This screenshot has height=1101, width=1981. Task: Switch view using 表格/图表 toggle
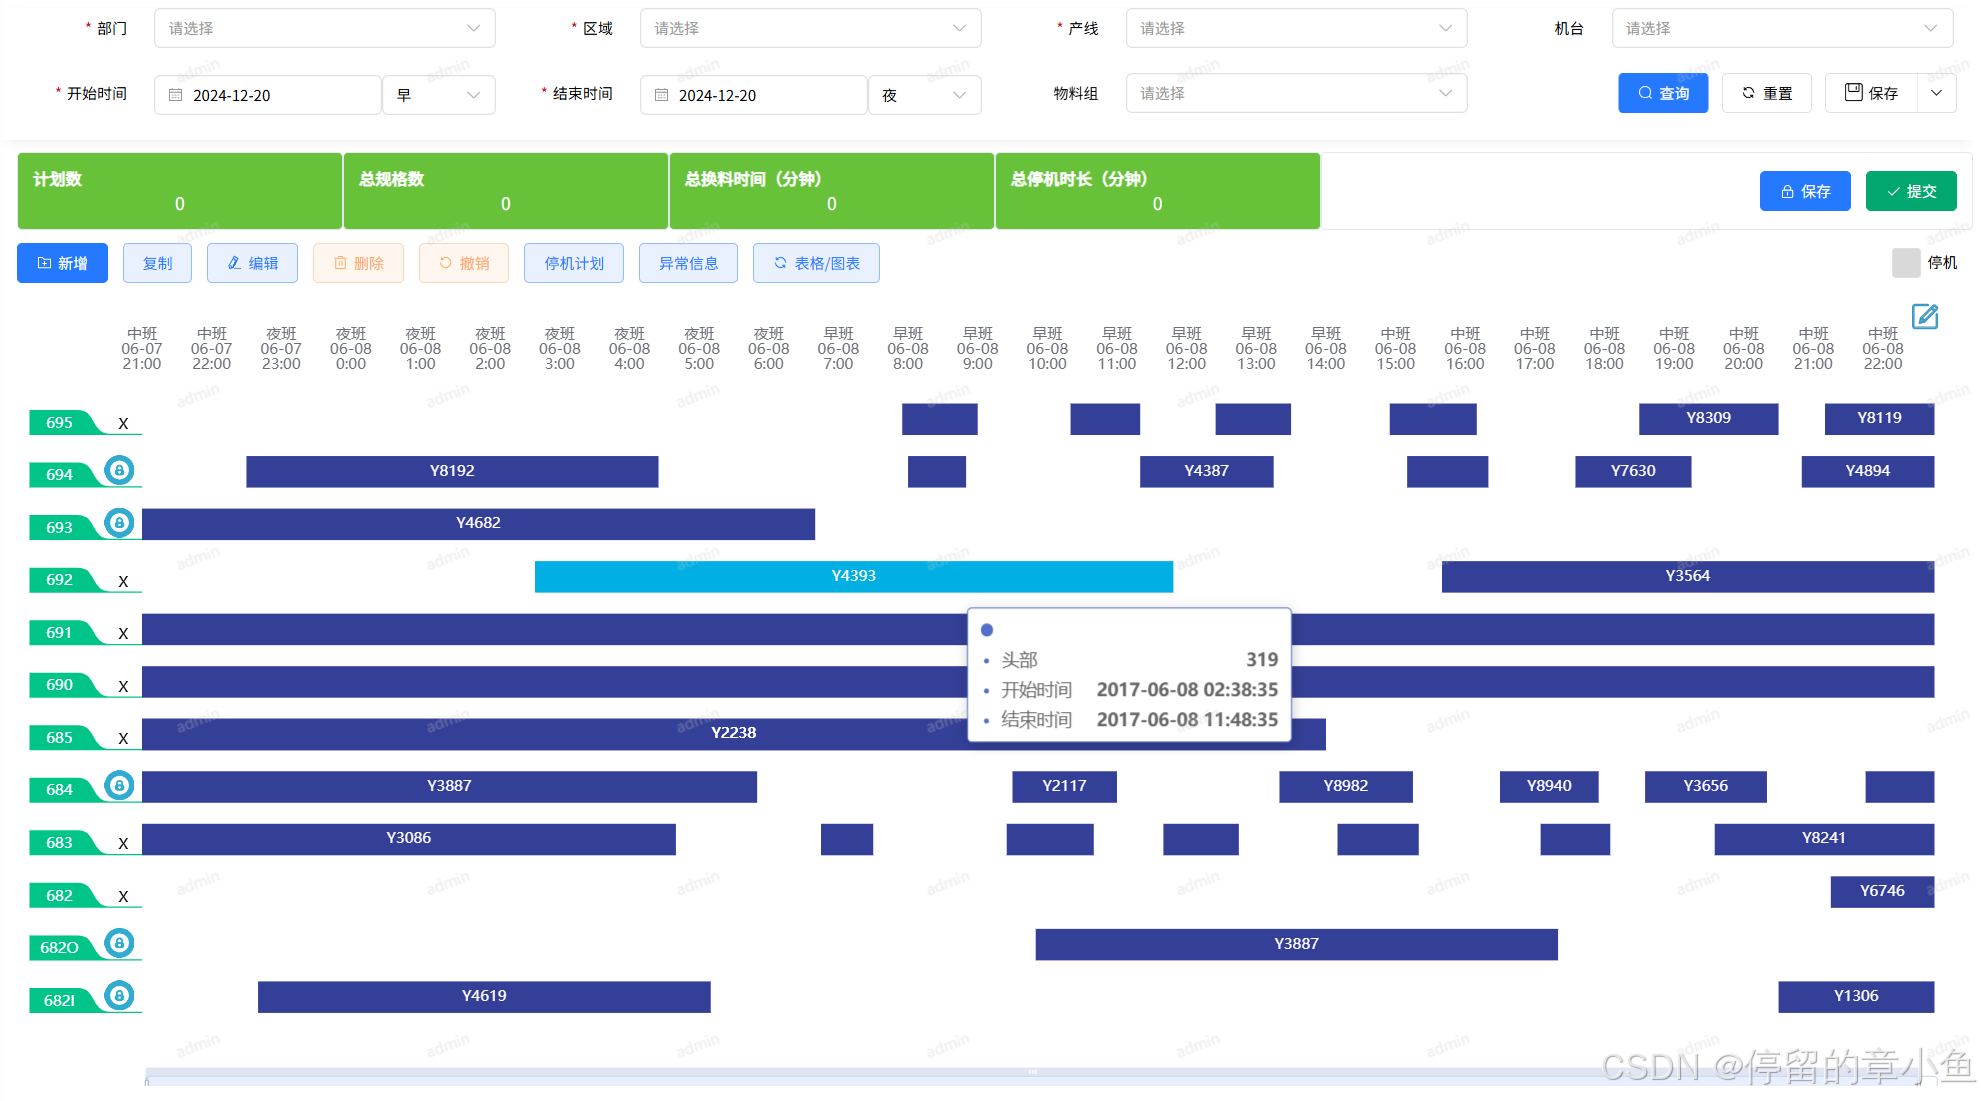tap(816, 263)
